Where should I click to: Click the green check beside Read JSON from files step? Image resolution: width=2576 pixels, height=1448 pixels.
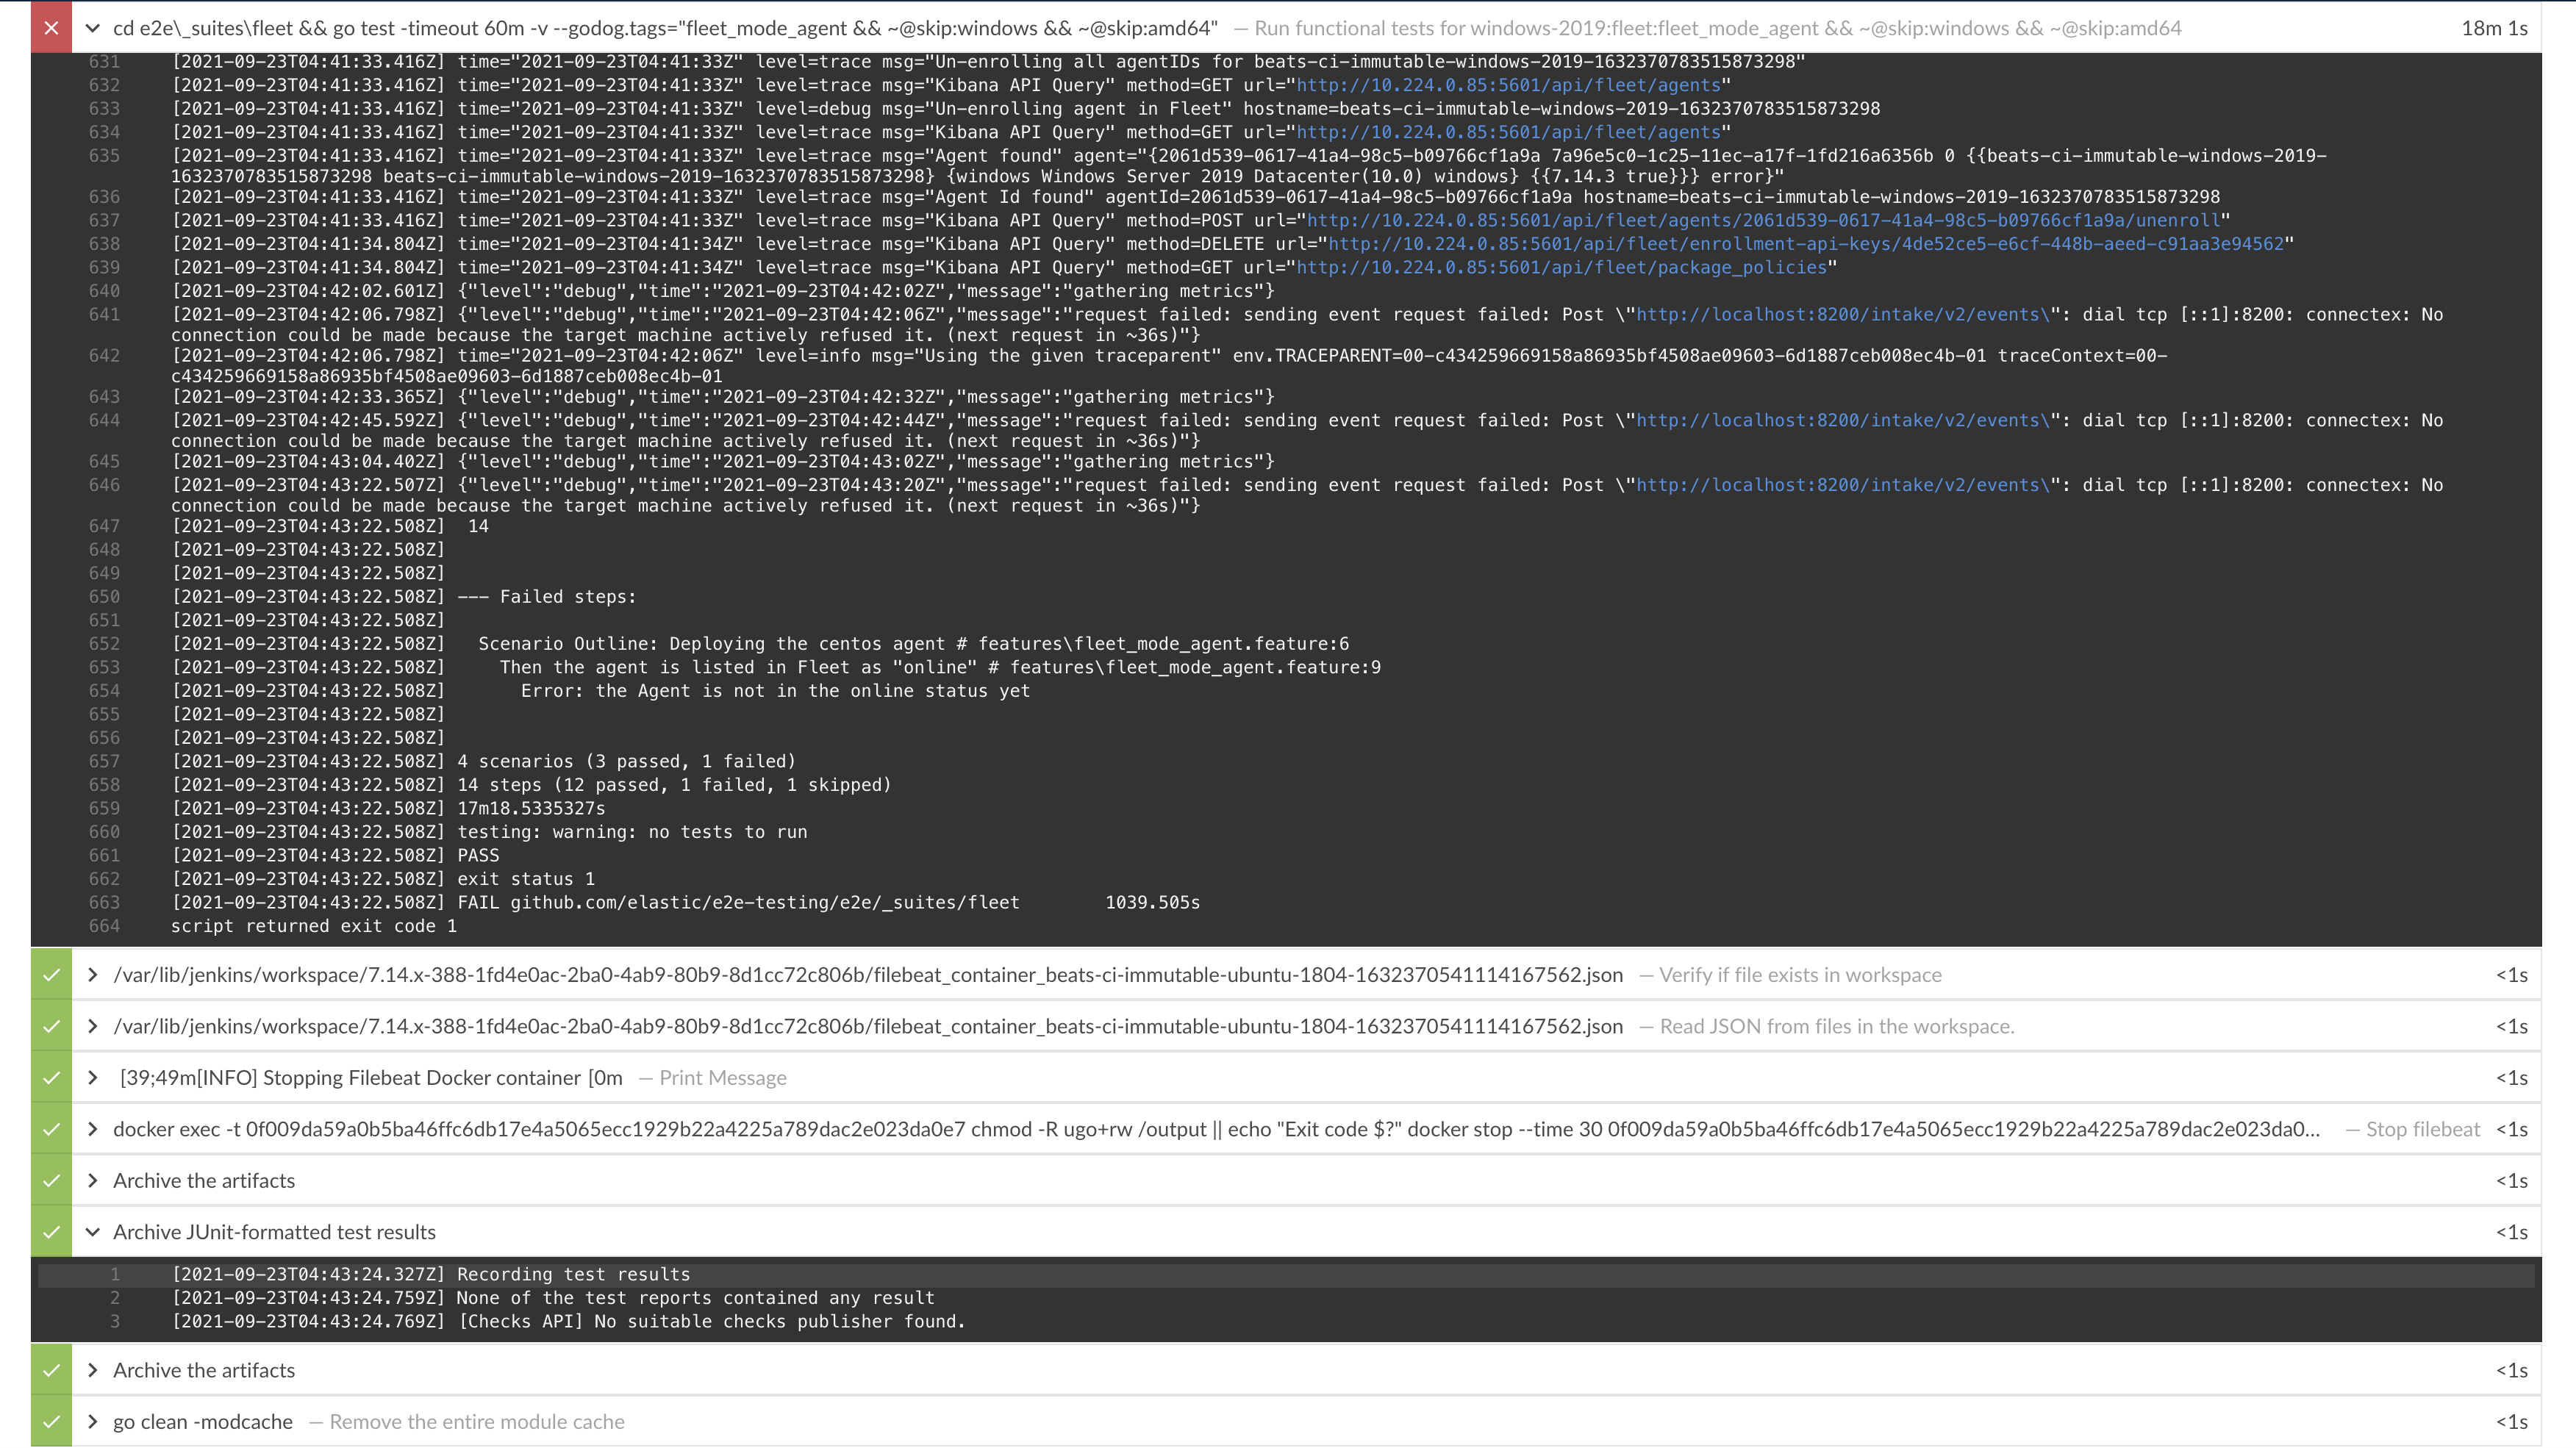(x=51, y=1026)
